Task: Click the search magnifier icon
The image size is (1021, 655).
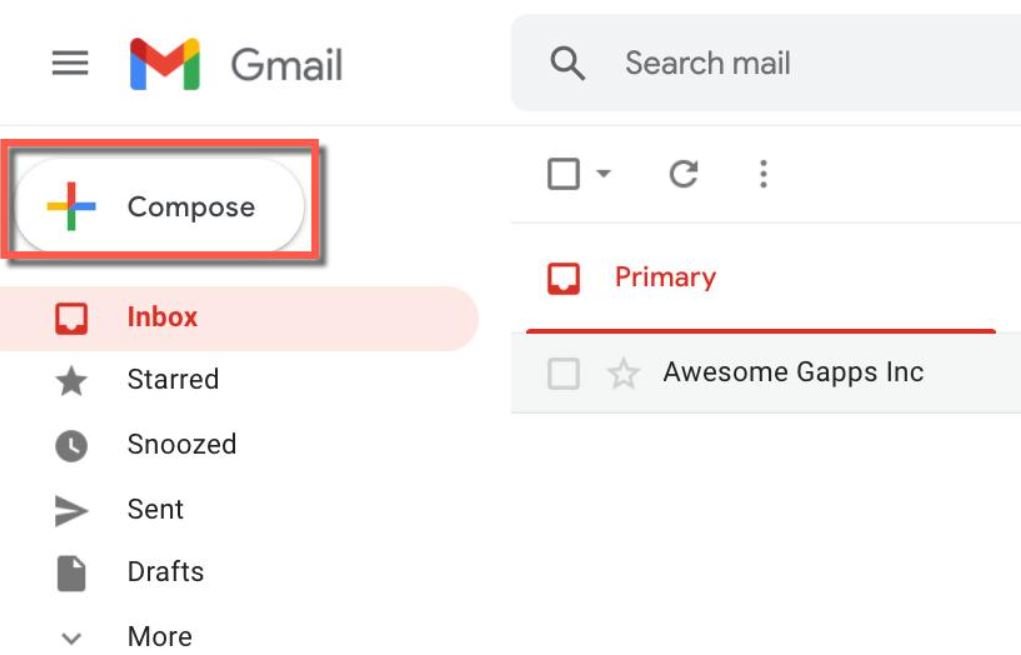Action: 567,63
